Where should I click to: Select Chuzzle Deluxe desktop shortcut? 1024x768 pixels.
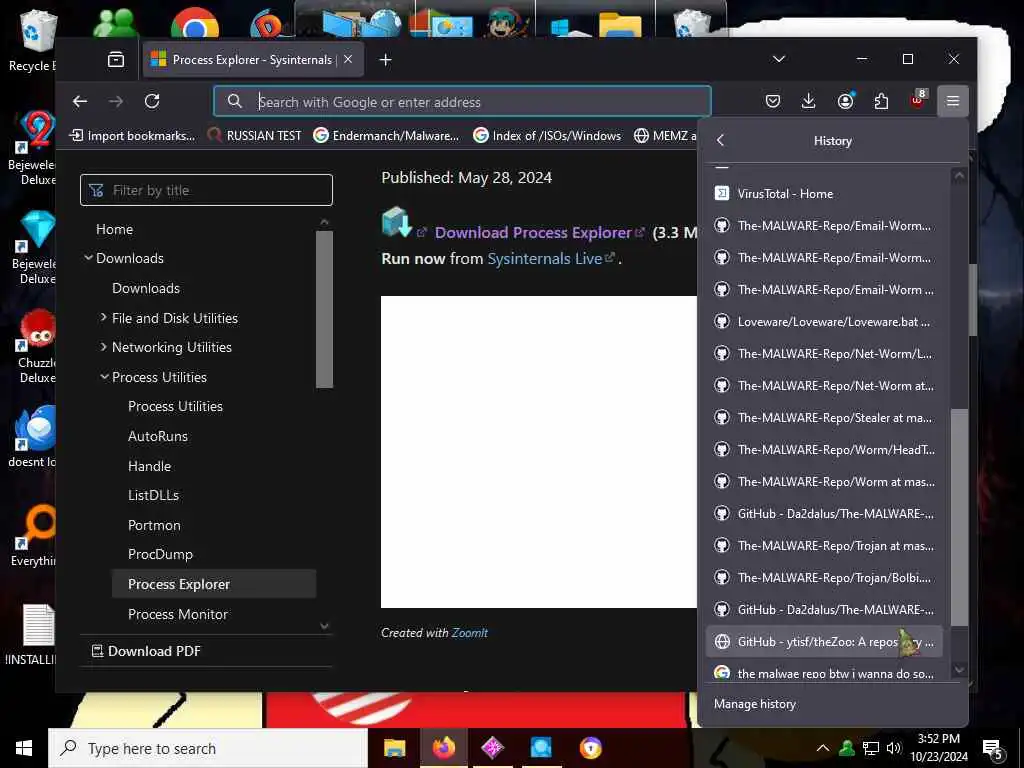[x=37, y=346]
